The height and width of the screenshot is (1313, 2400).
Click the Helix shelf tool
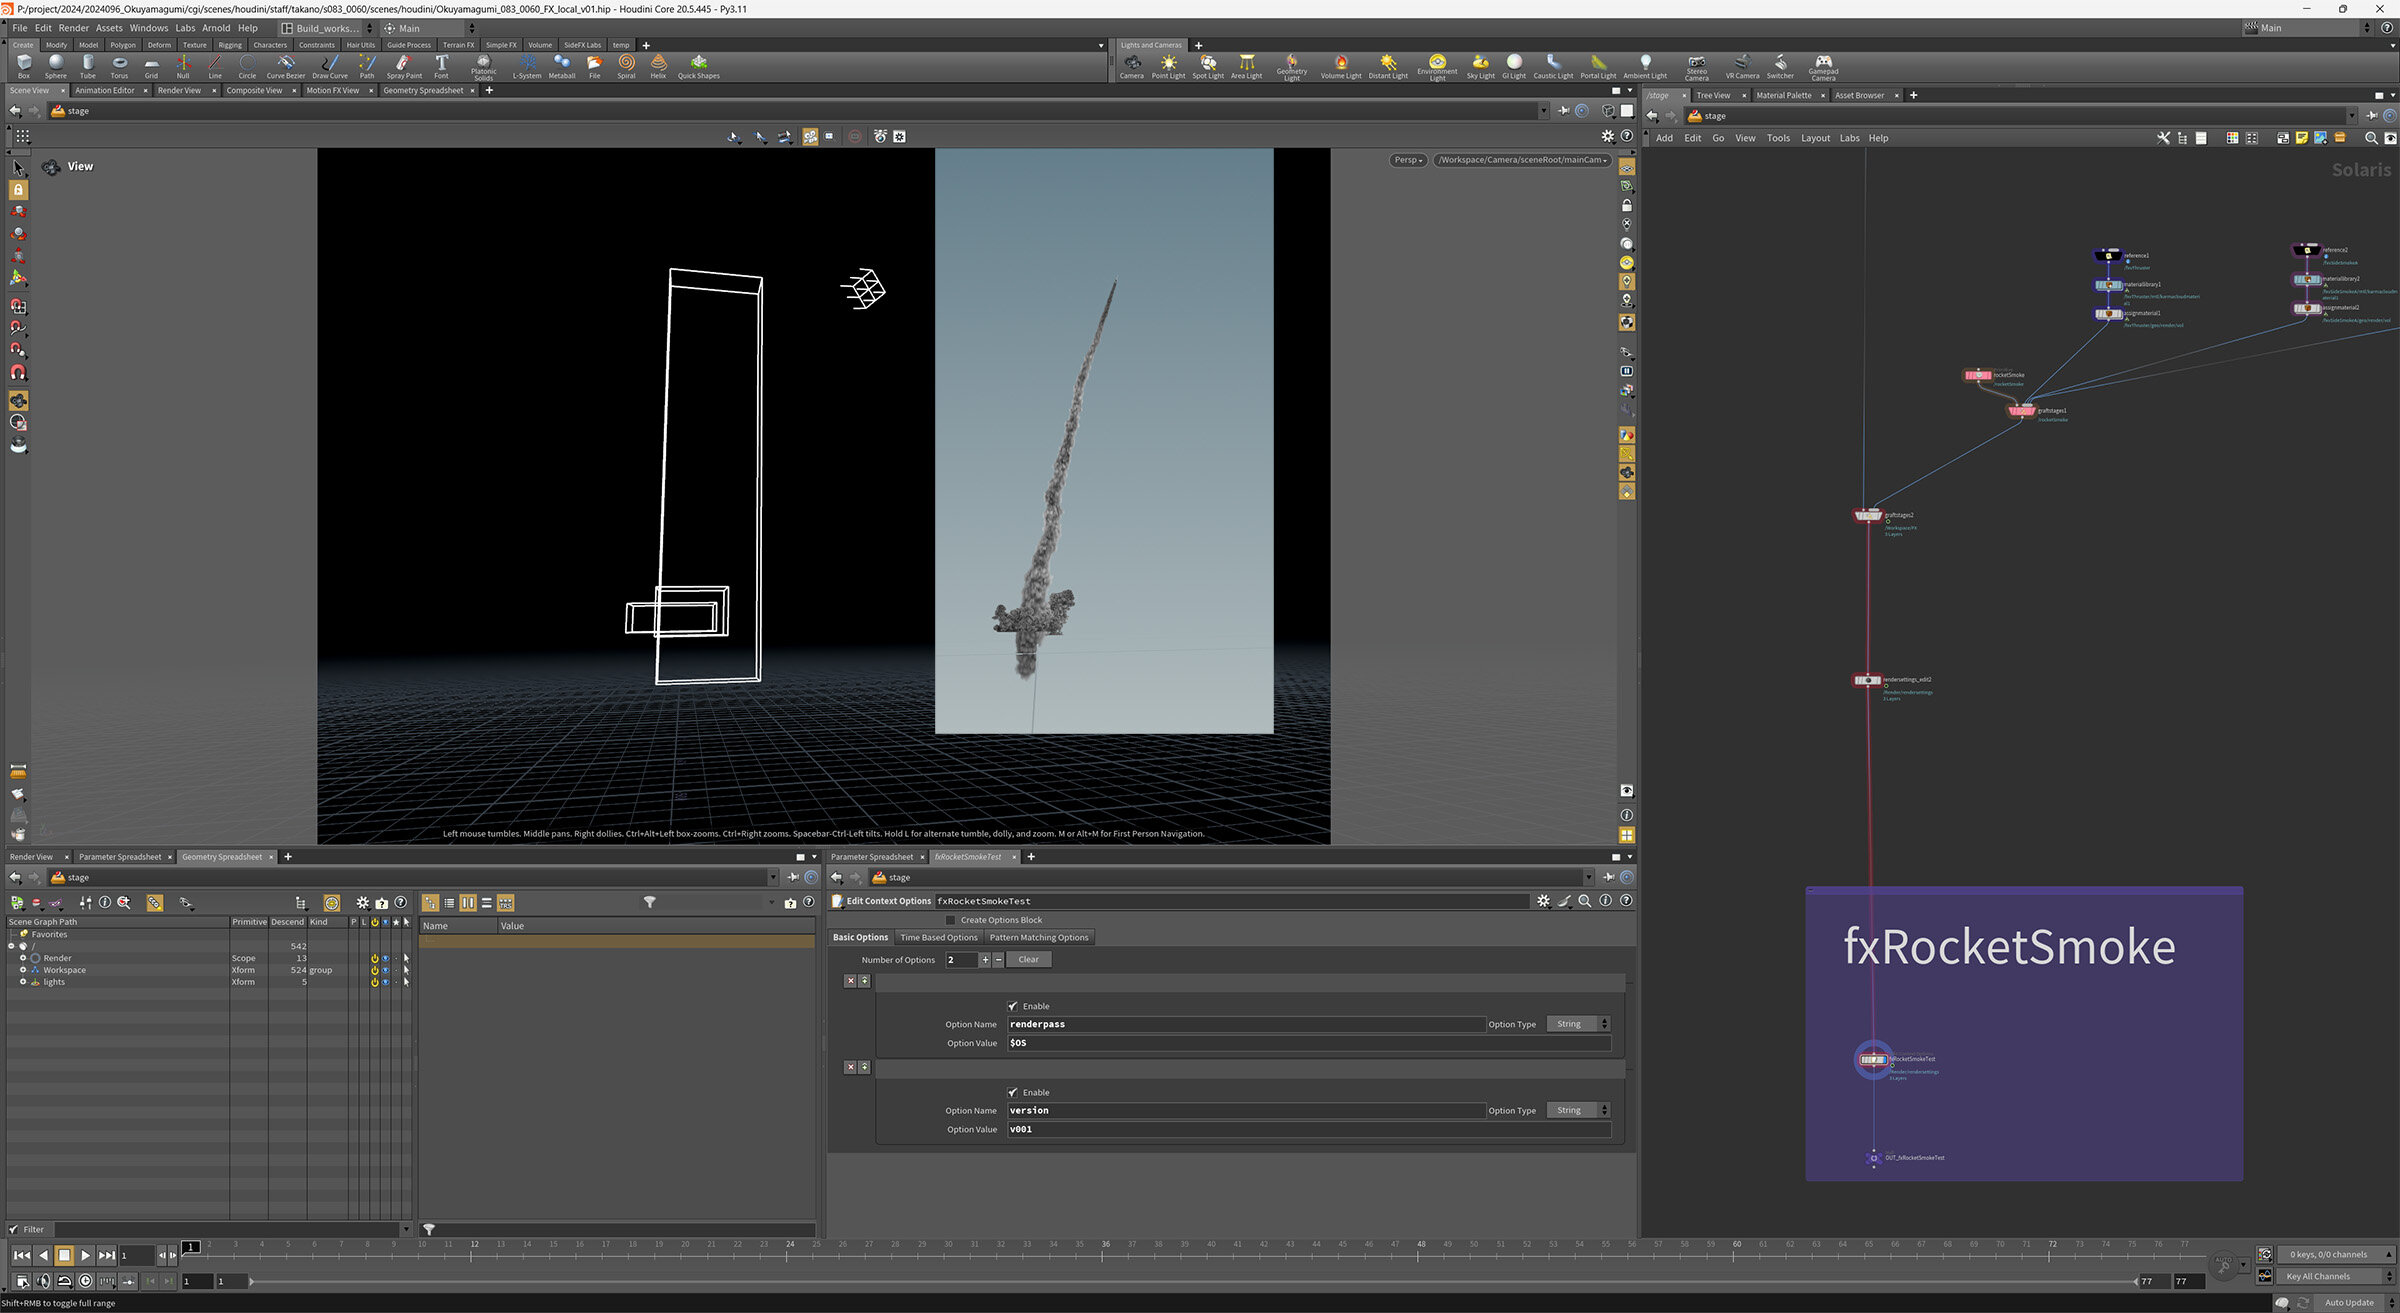pyautogui.click(x=658, y=65)
